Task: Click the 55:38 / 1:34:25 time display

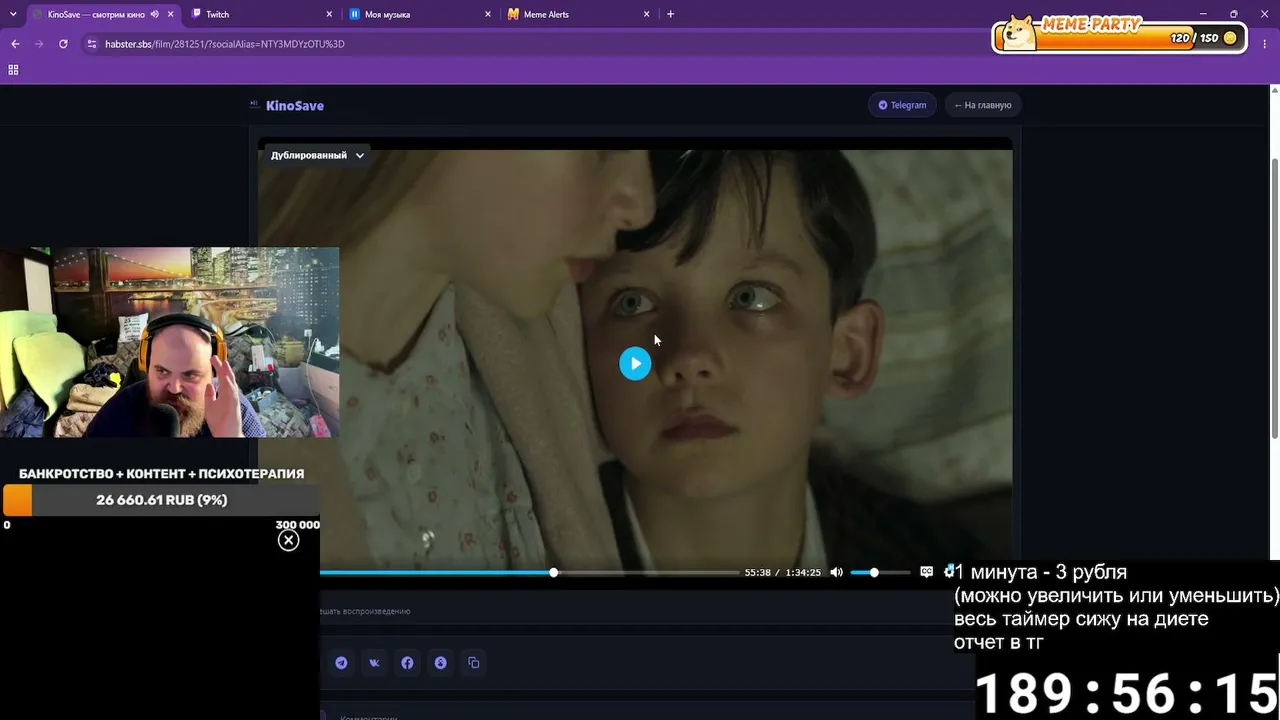Action: pos(782,573)
